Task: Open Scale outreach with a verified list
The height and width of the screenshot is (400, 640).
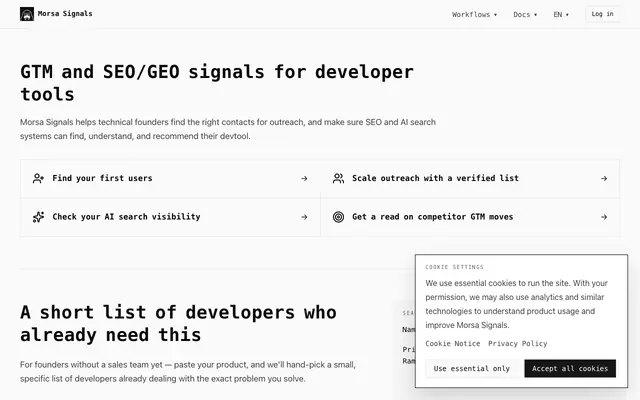Action: click(x=470, y=178)
